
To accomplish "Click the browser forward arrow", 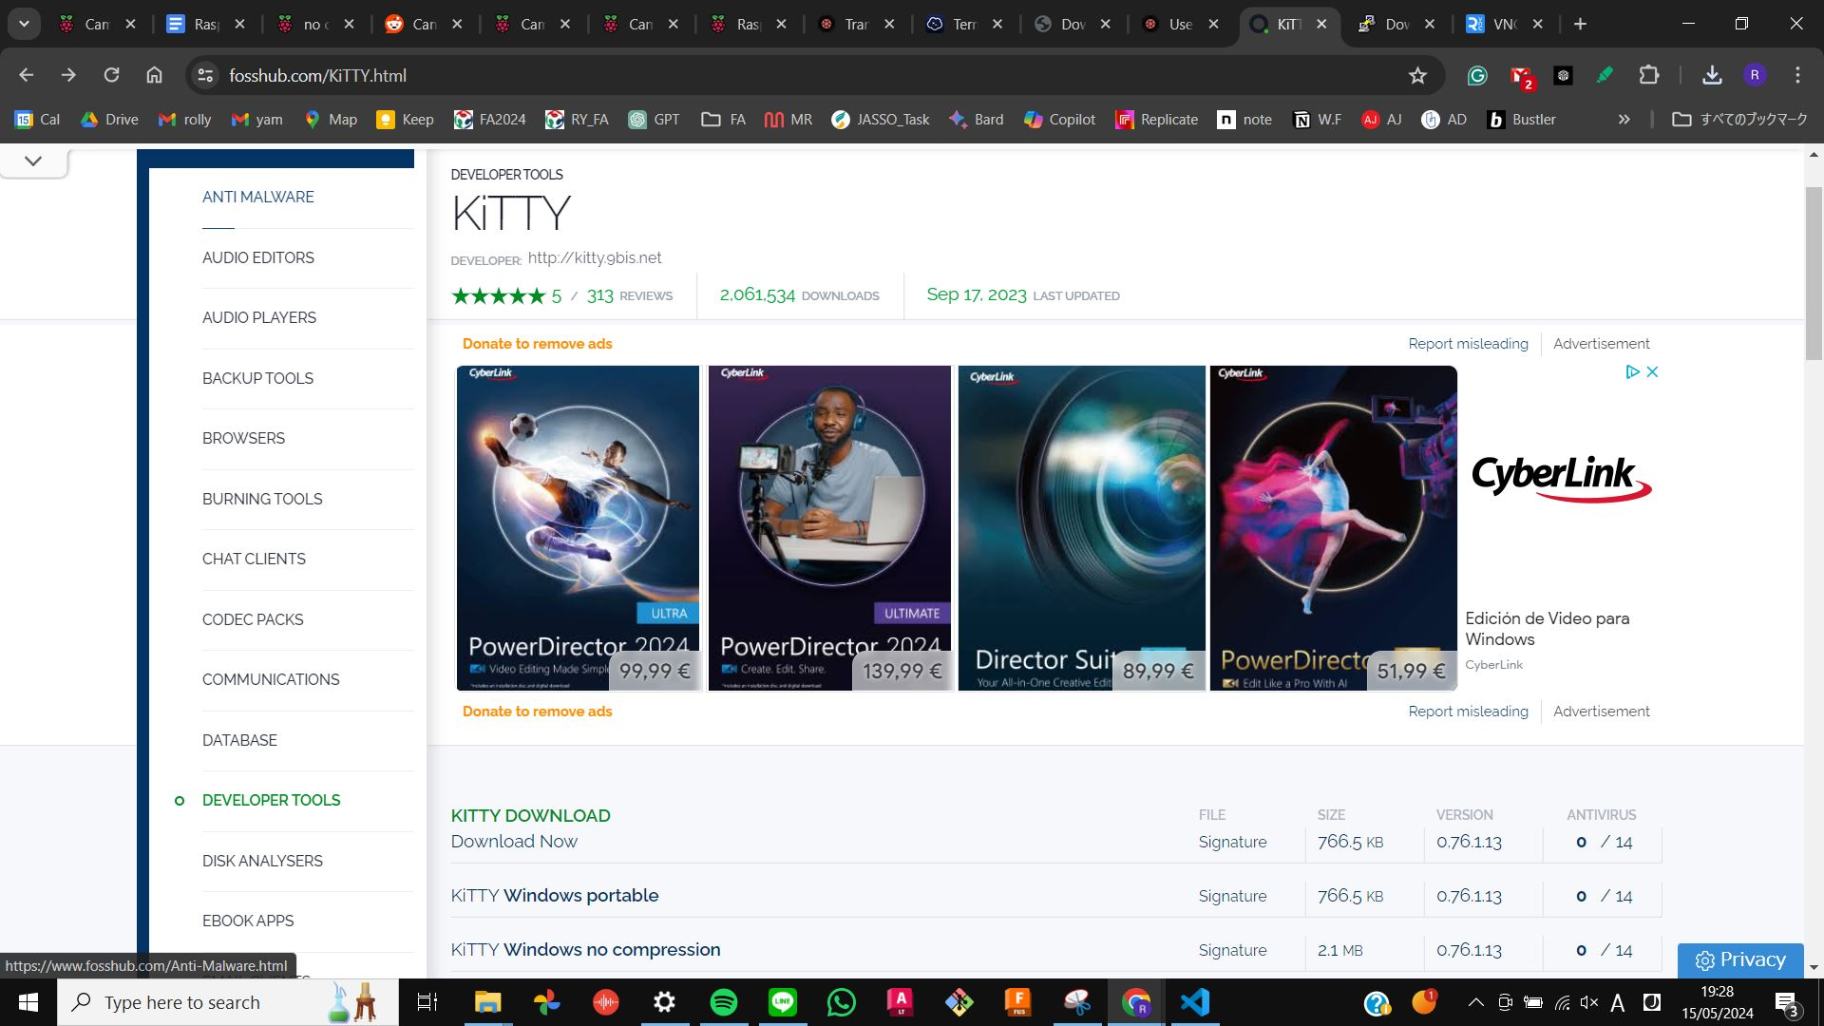I will pyautogui.click(x=69, y=75).
